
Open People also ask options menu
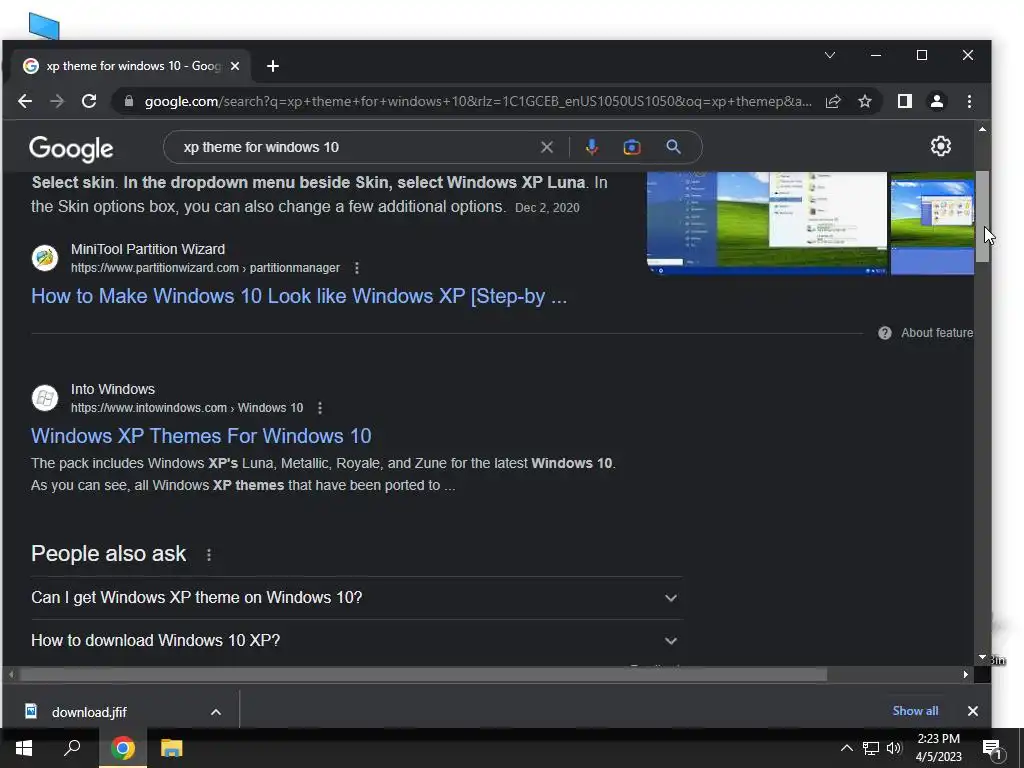209,554
